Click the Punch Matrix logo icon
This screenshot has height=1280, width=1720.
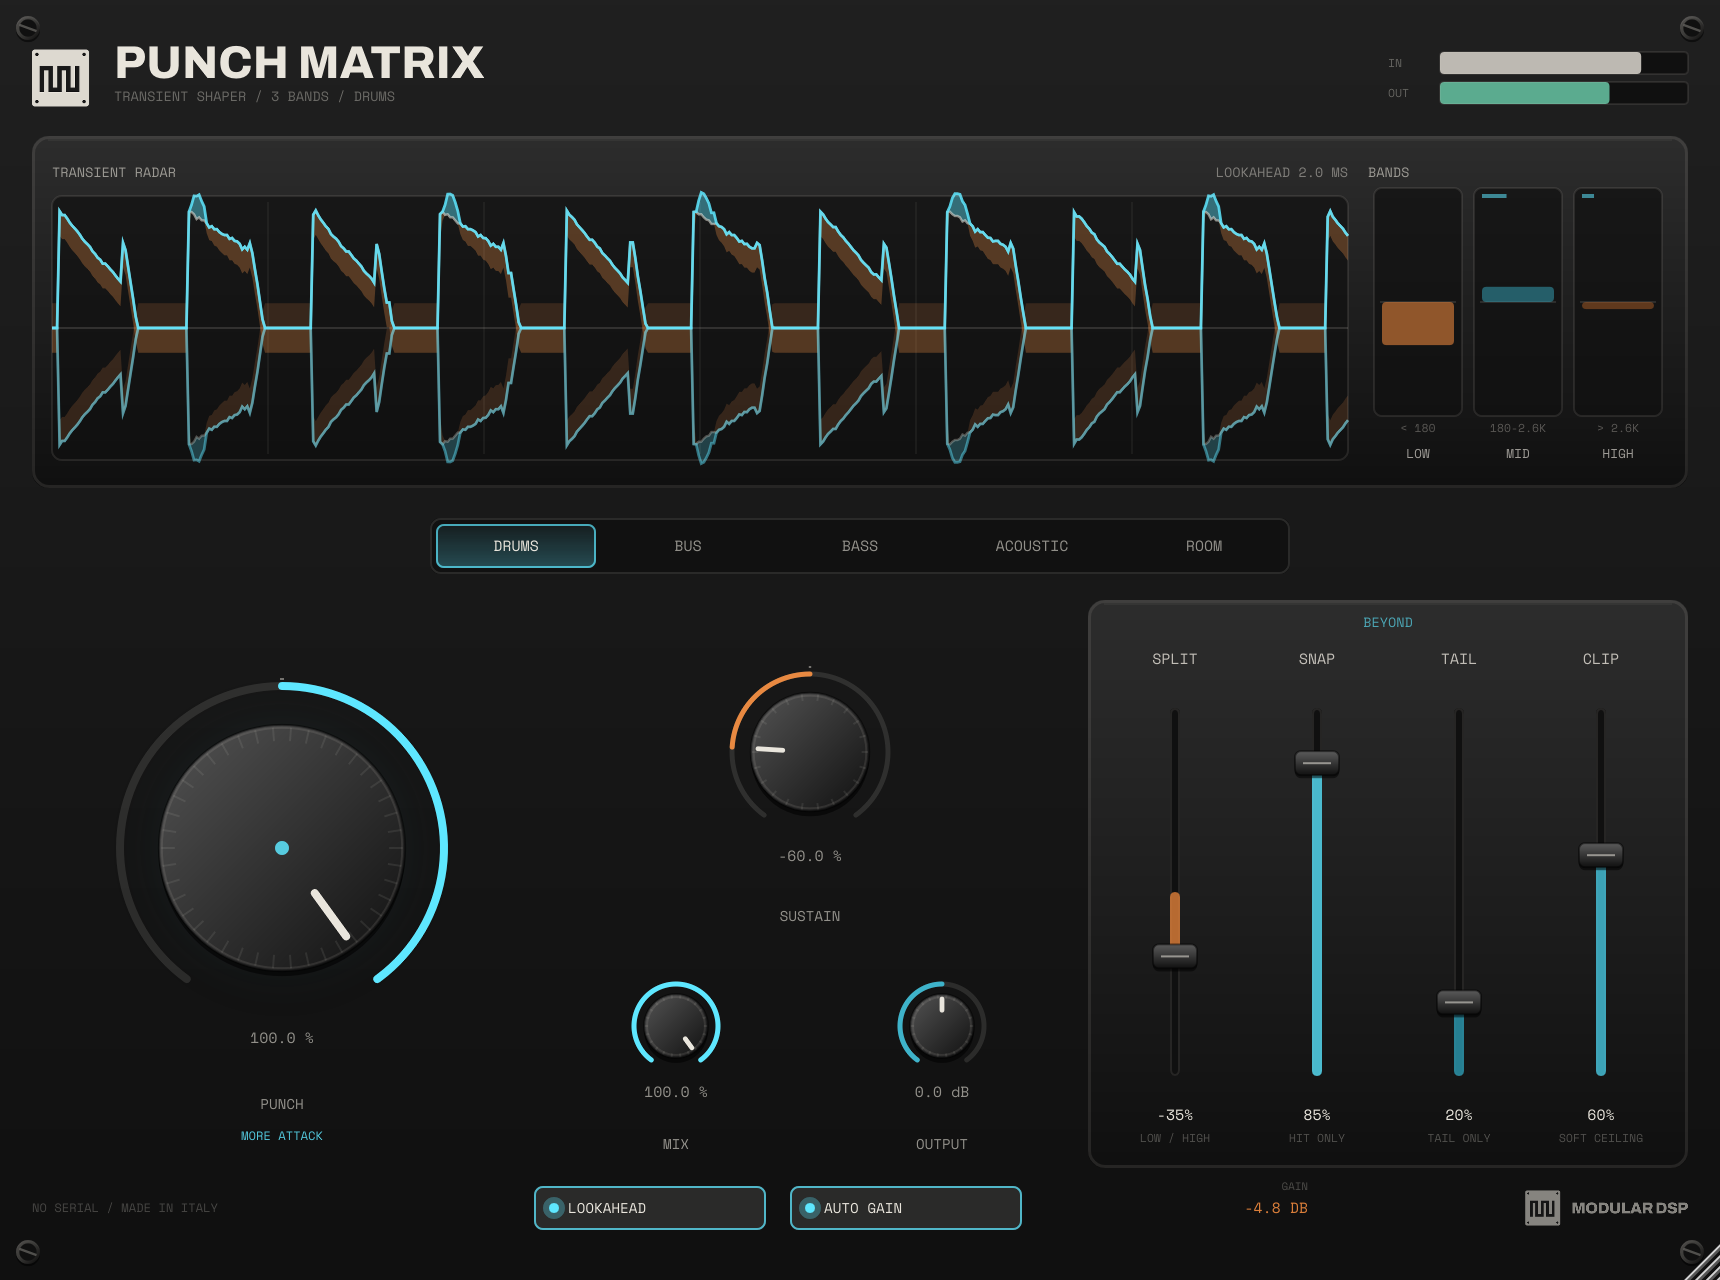(61, 78)
